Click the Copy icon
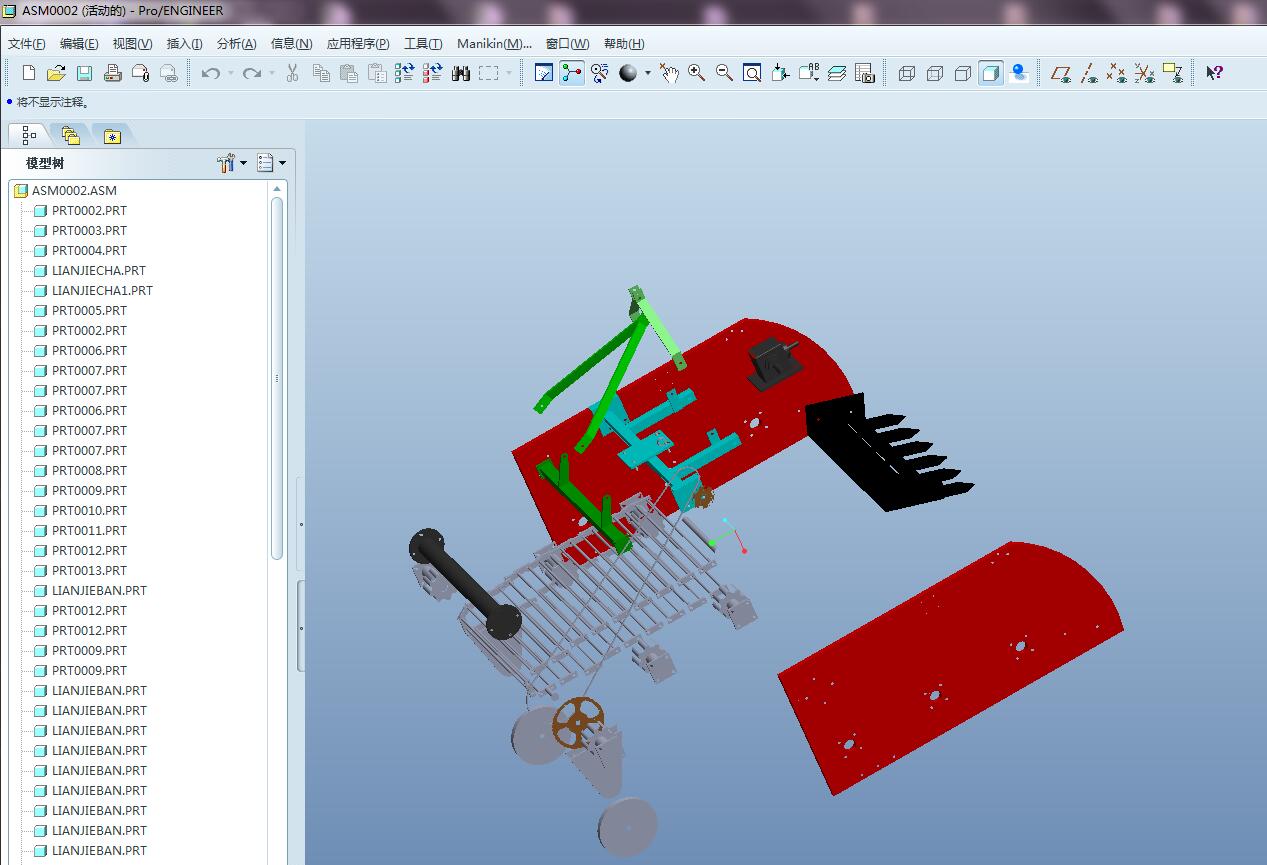 click(x=321, y=73)
